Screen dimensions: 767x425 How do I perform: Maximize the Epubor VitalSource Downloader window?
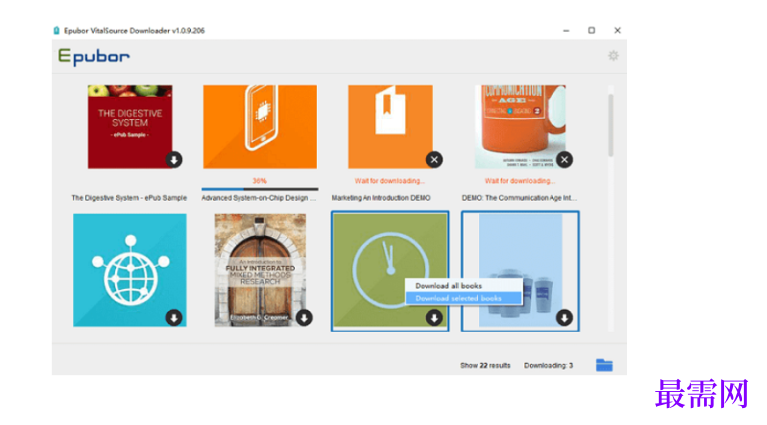click(591, 30)
